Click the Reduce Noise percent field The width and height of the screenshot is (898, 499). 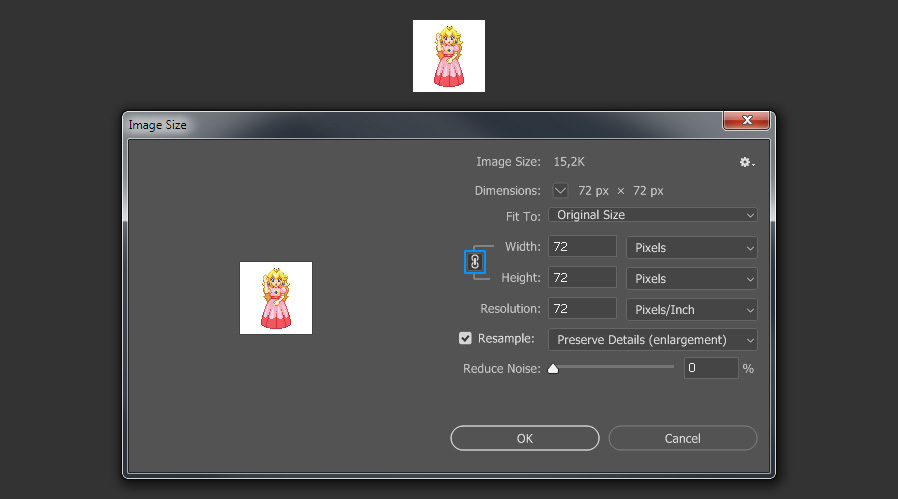coord(711,368)
